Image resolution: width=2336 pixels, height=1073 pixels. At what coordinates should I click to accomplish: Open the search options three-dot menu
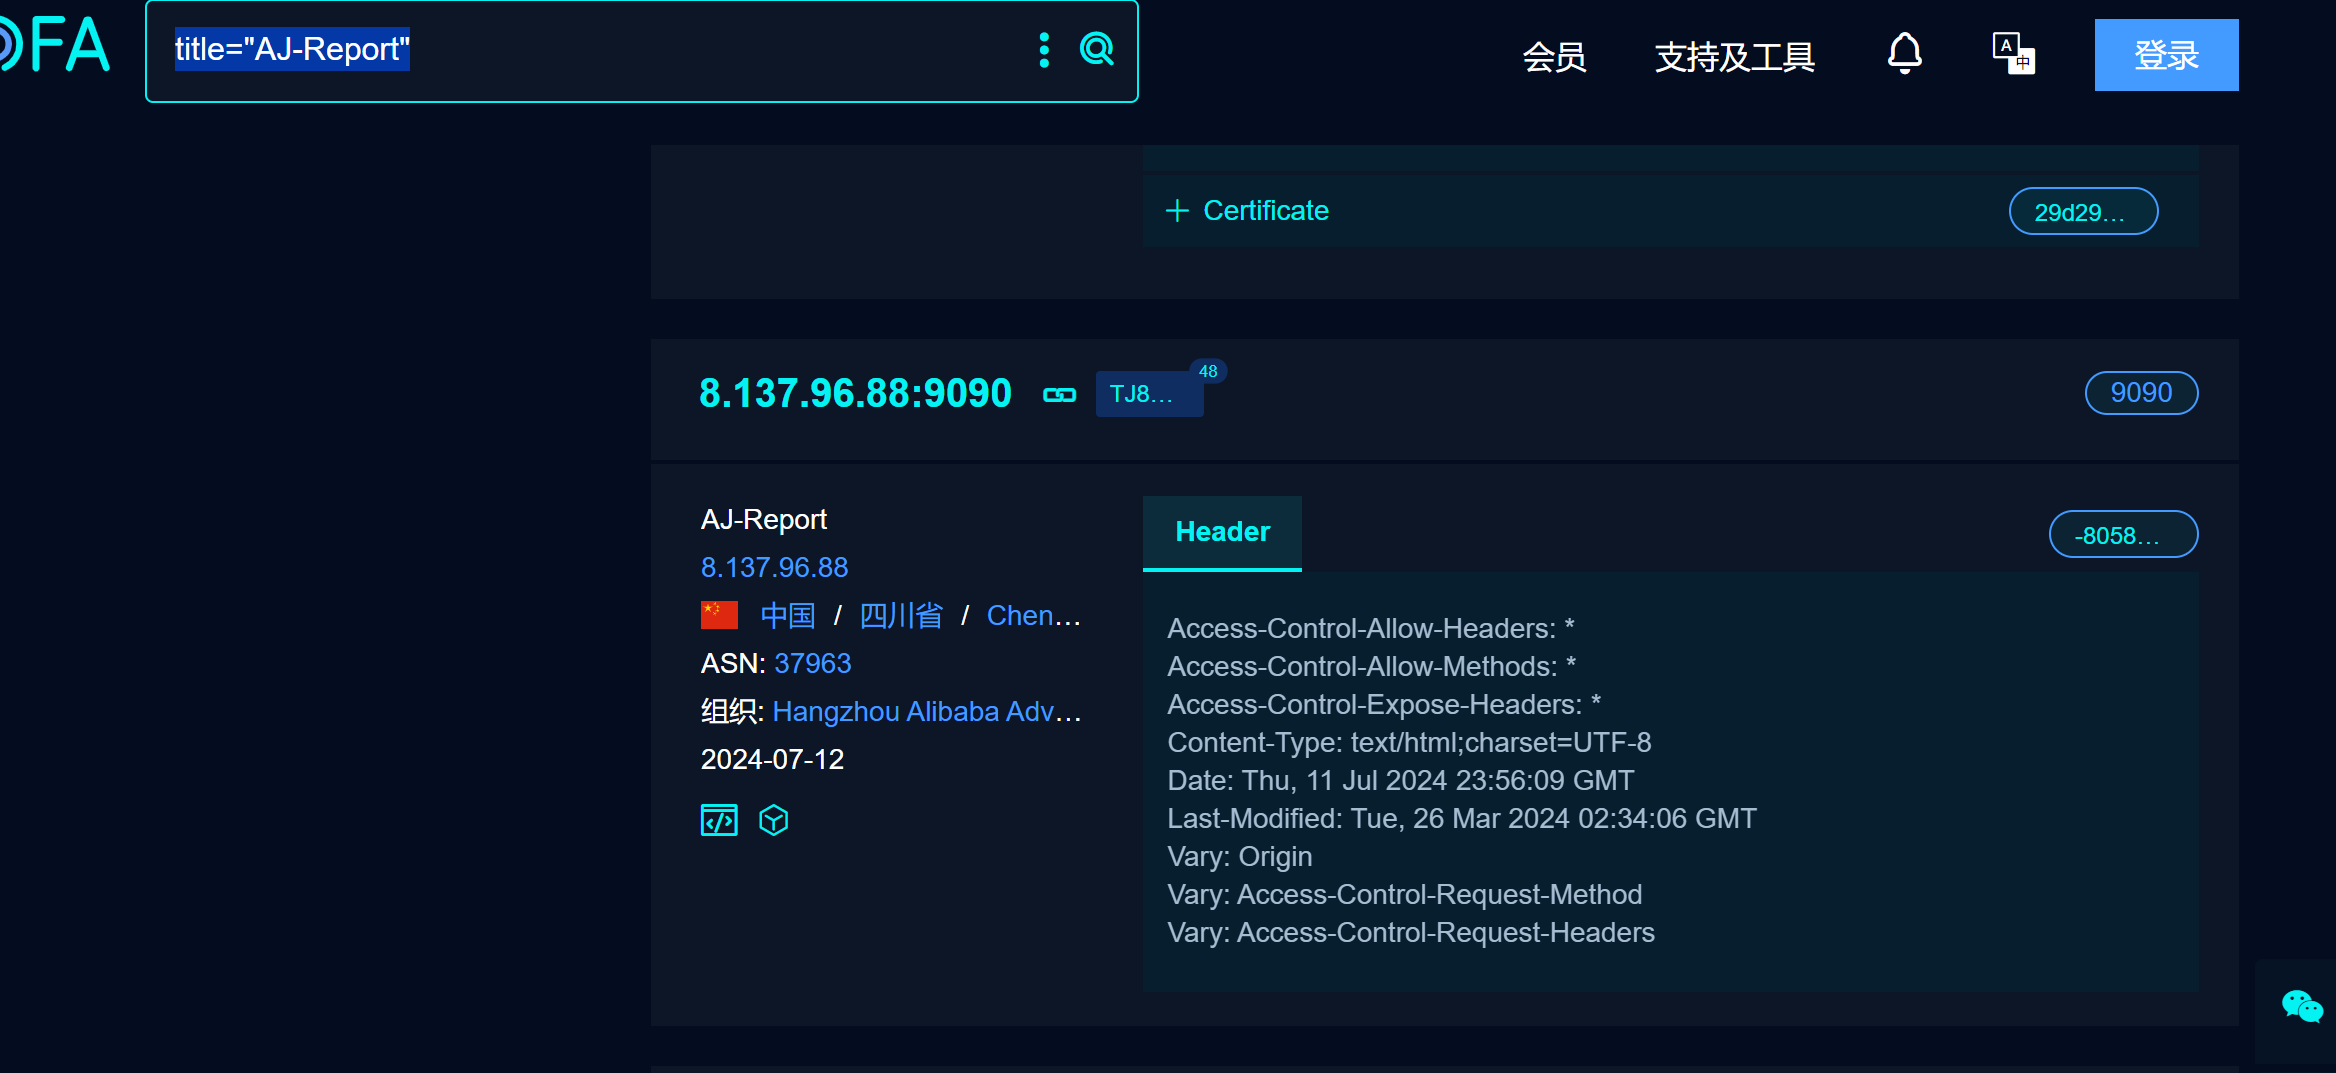1044,50
